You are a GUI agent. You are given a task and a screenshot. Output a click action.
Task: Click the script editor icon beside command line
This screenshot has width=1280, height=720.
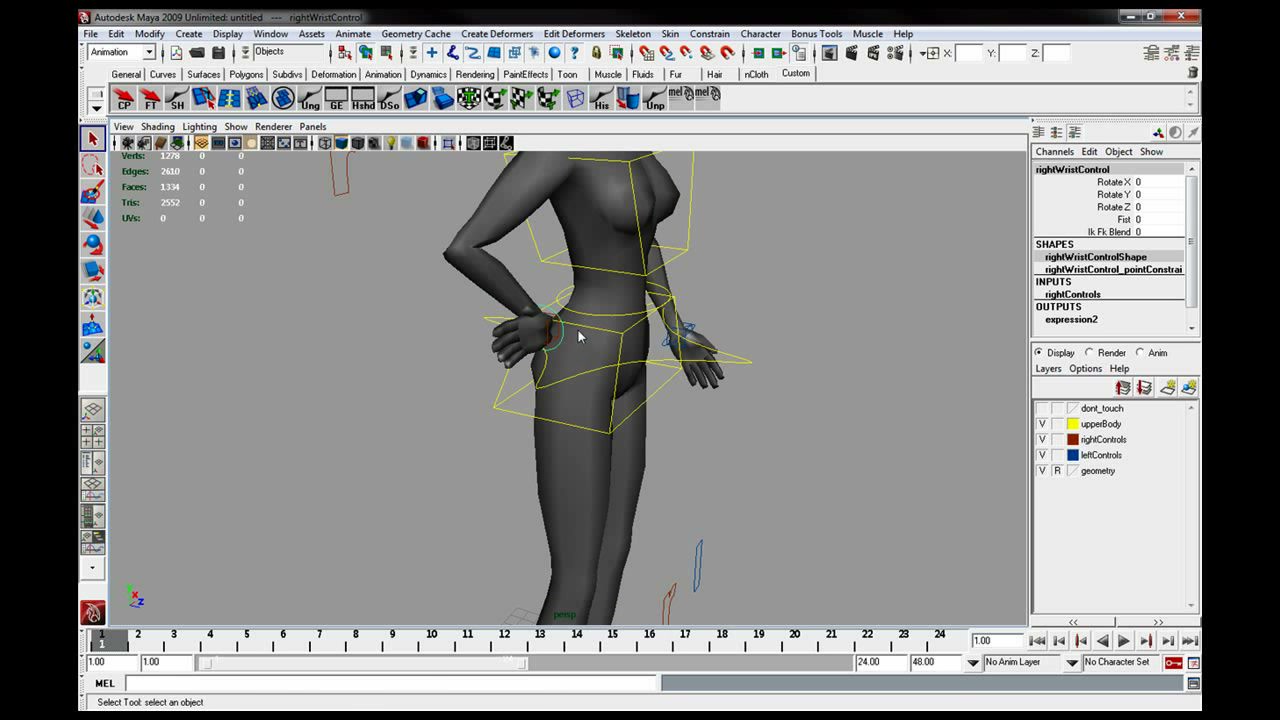click(1193, 683)
